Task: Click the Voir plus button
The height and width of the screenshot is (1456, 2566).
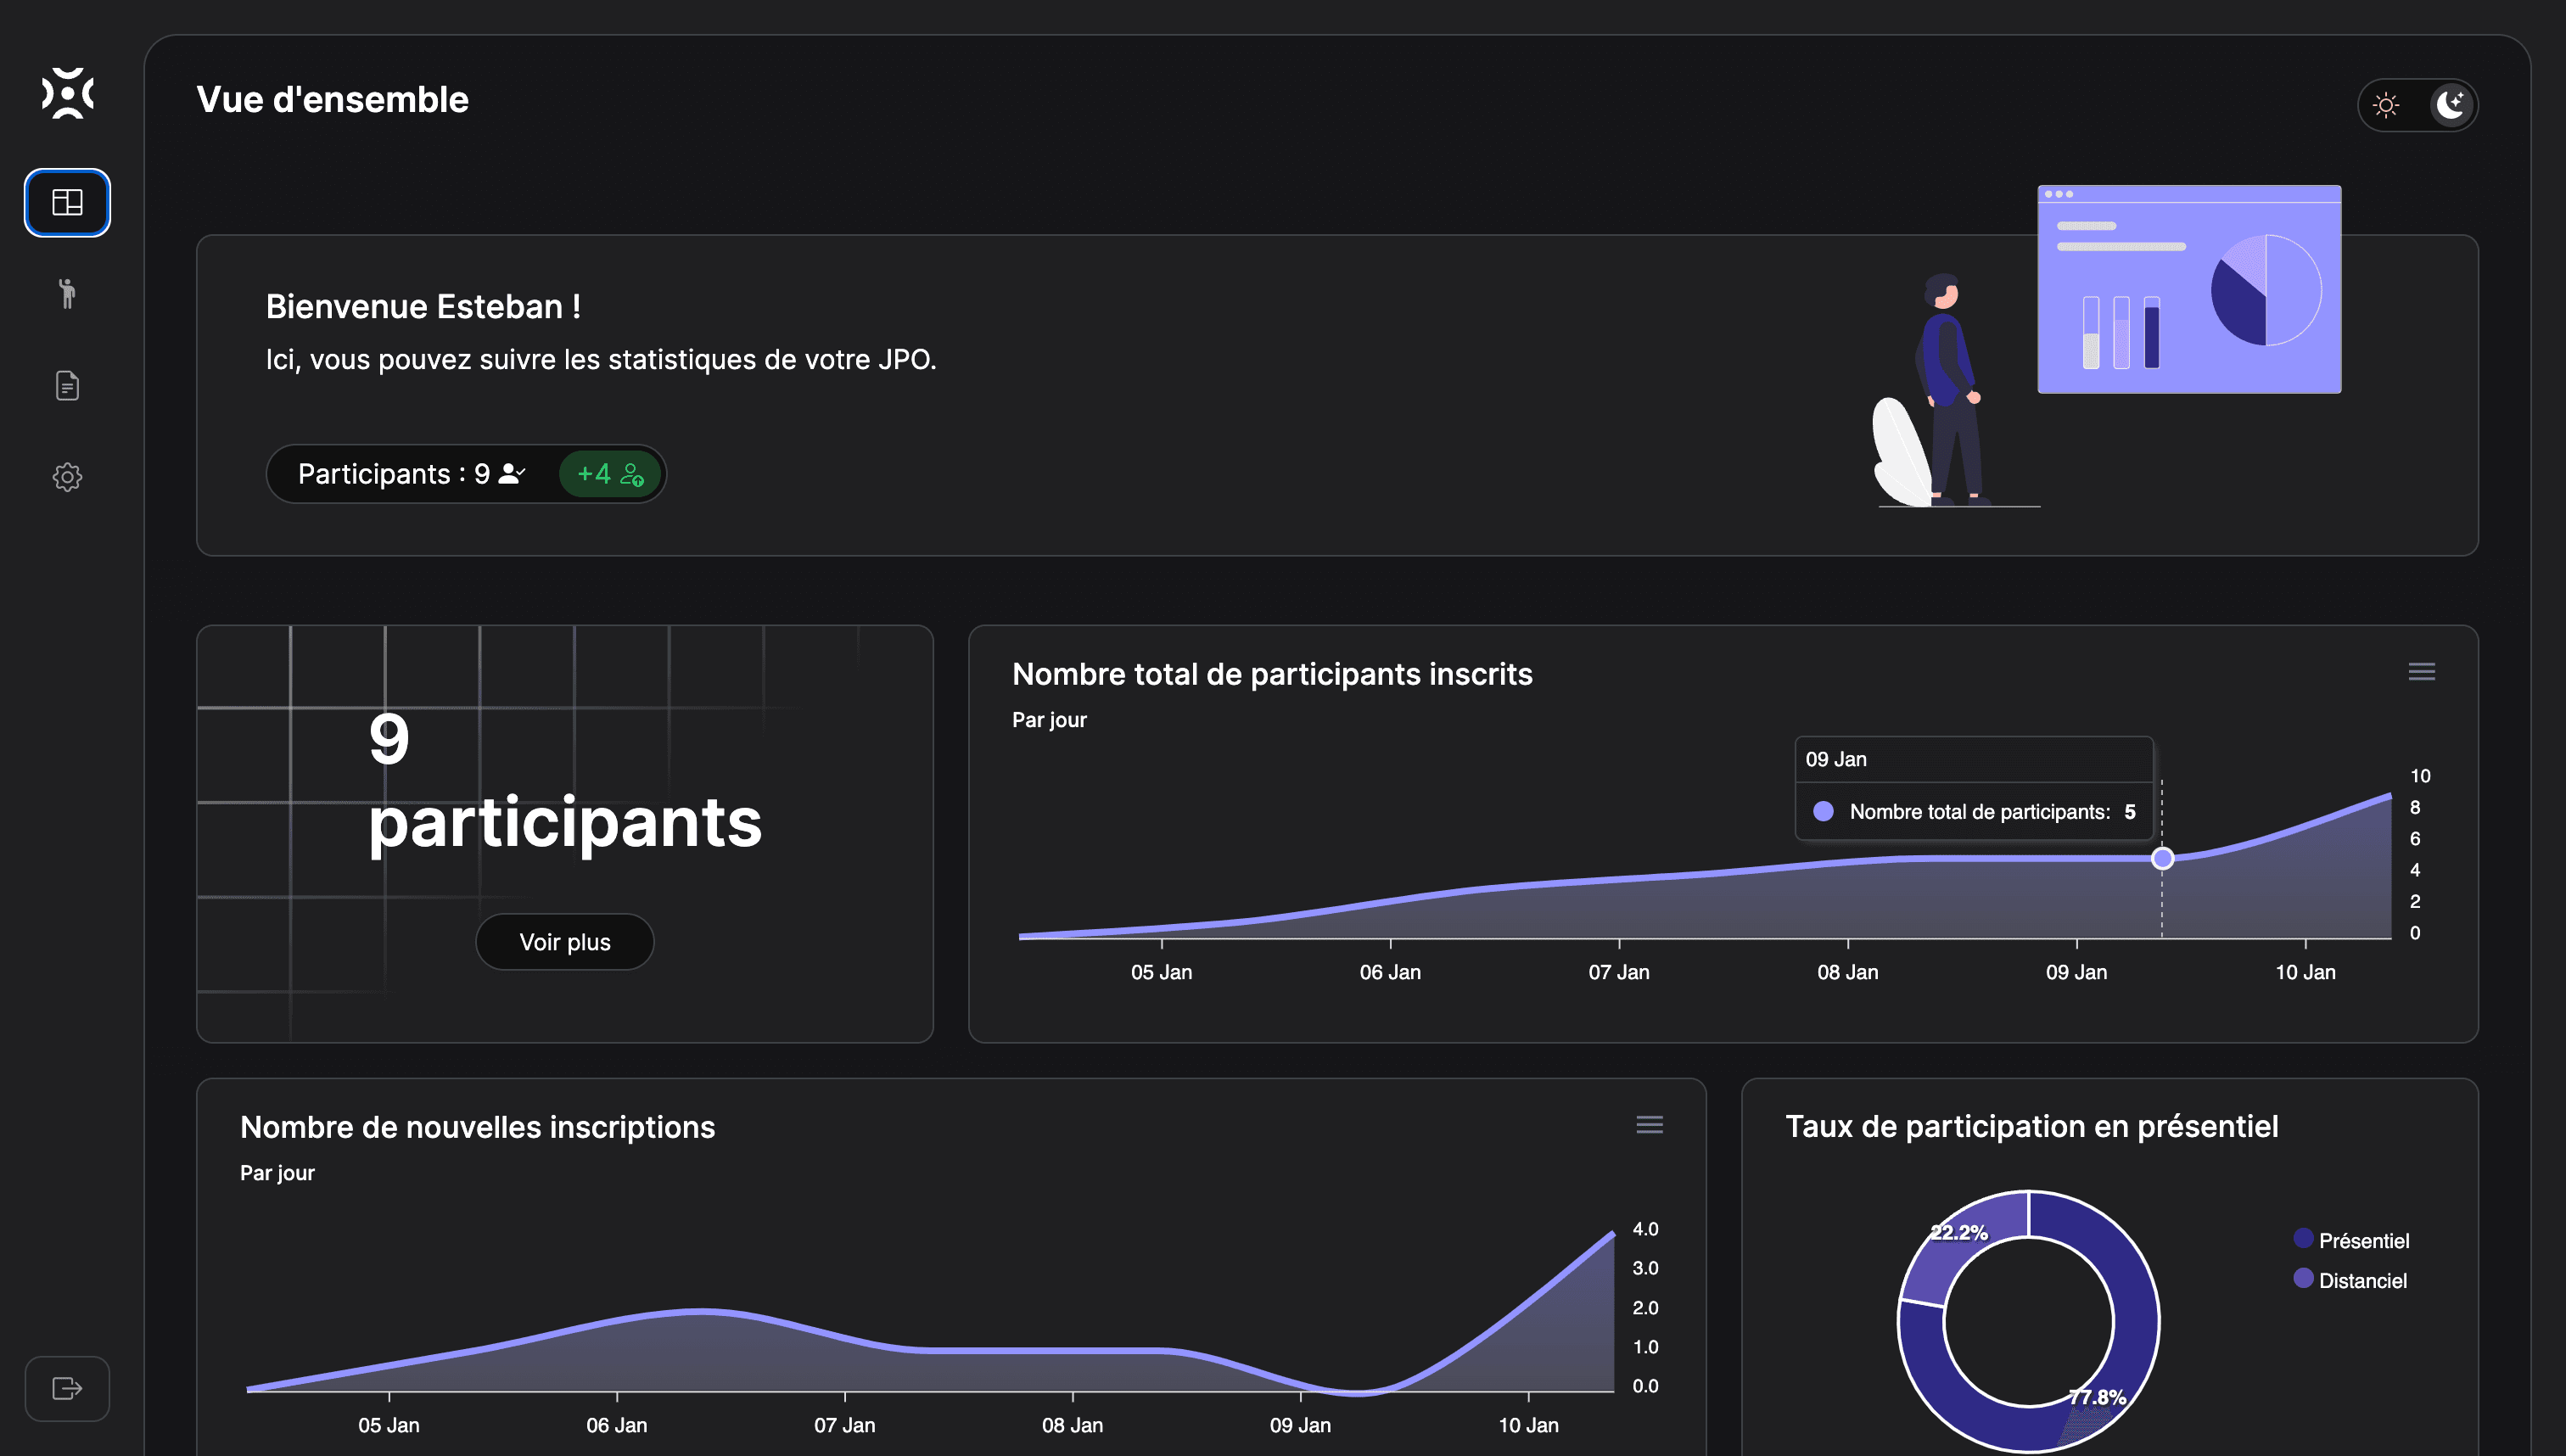Action: pos(565,942)
